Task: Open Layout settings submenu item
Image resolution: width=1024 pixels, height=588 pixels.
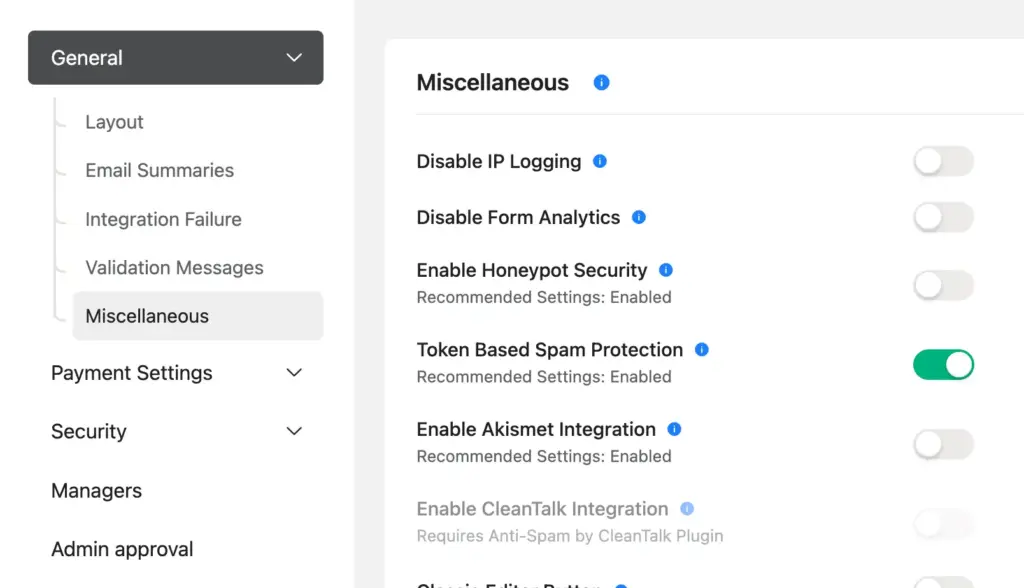Action: click(114, 122)
